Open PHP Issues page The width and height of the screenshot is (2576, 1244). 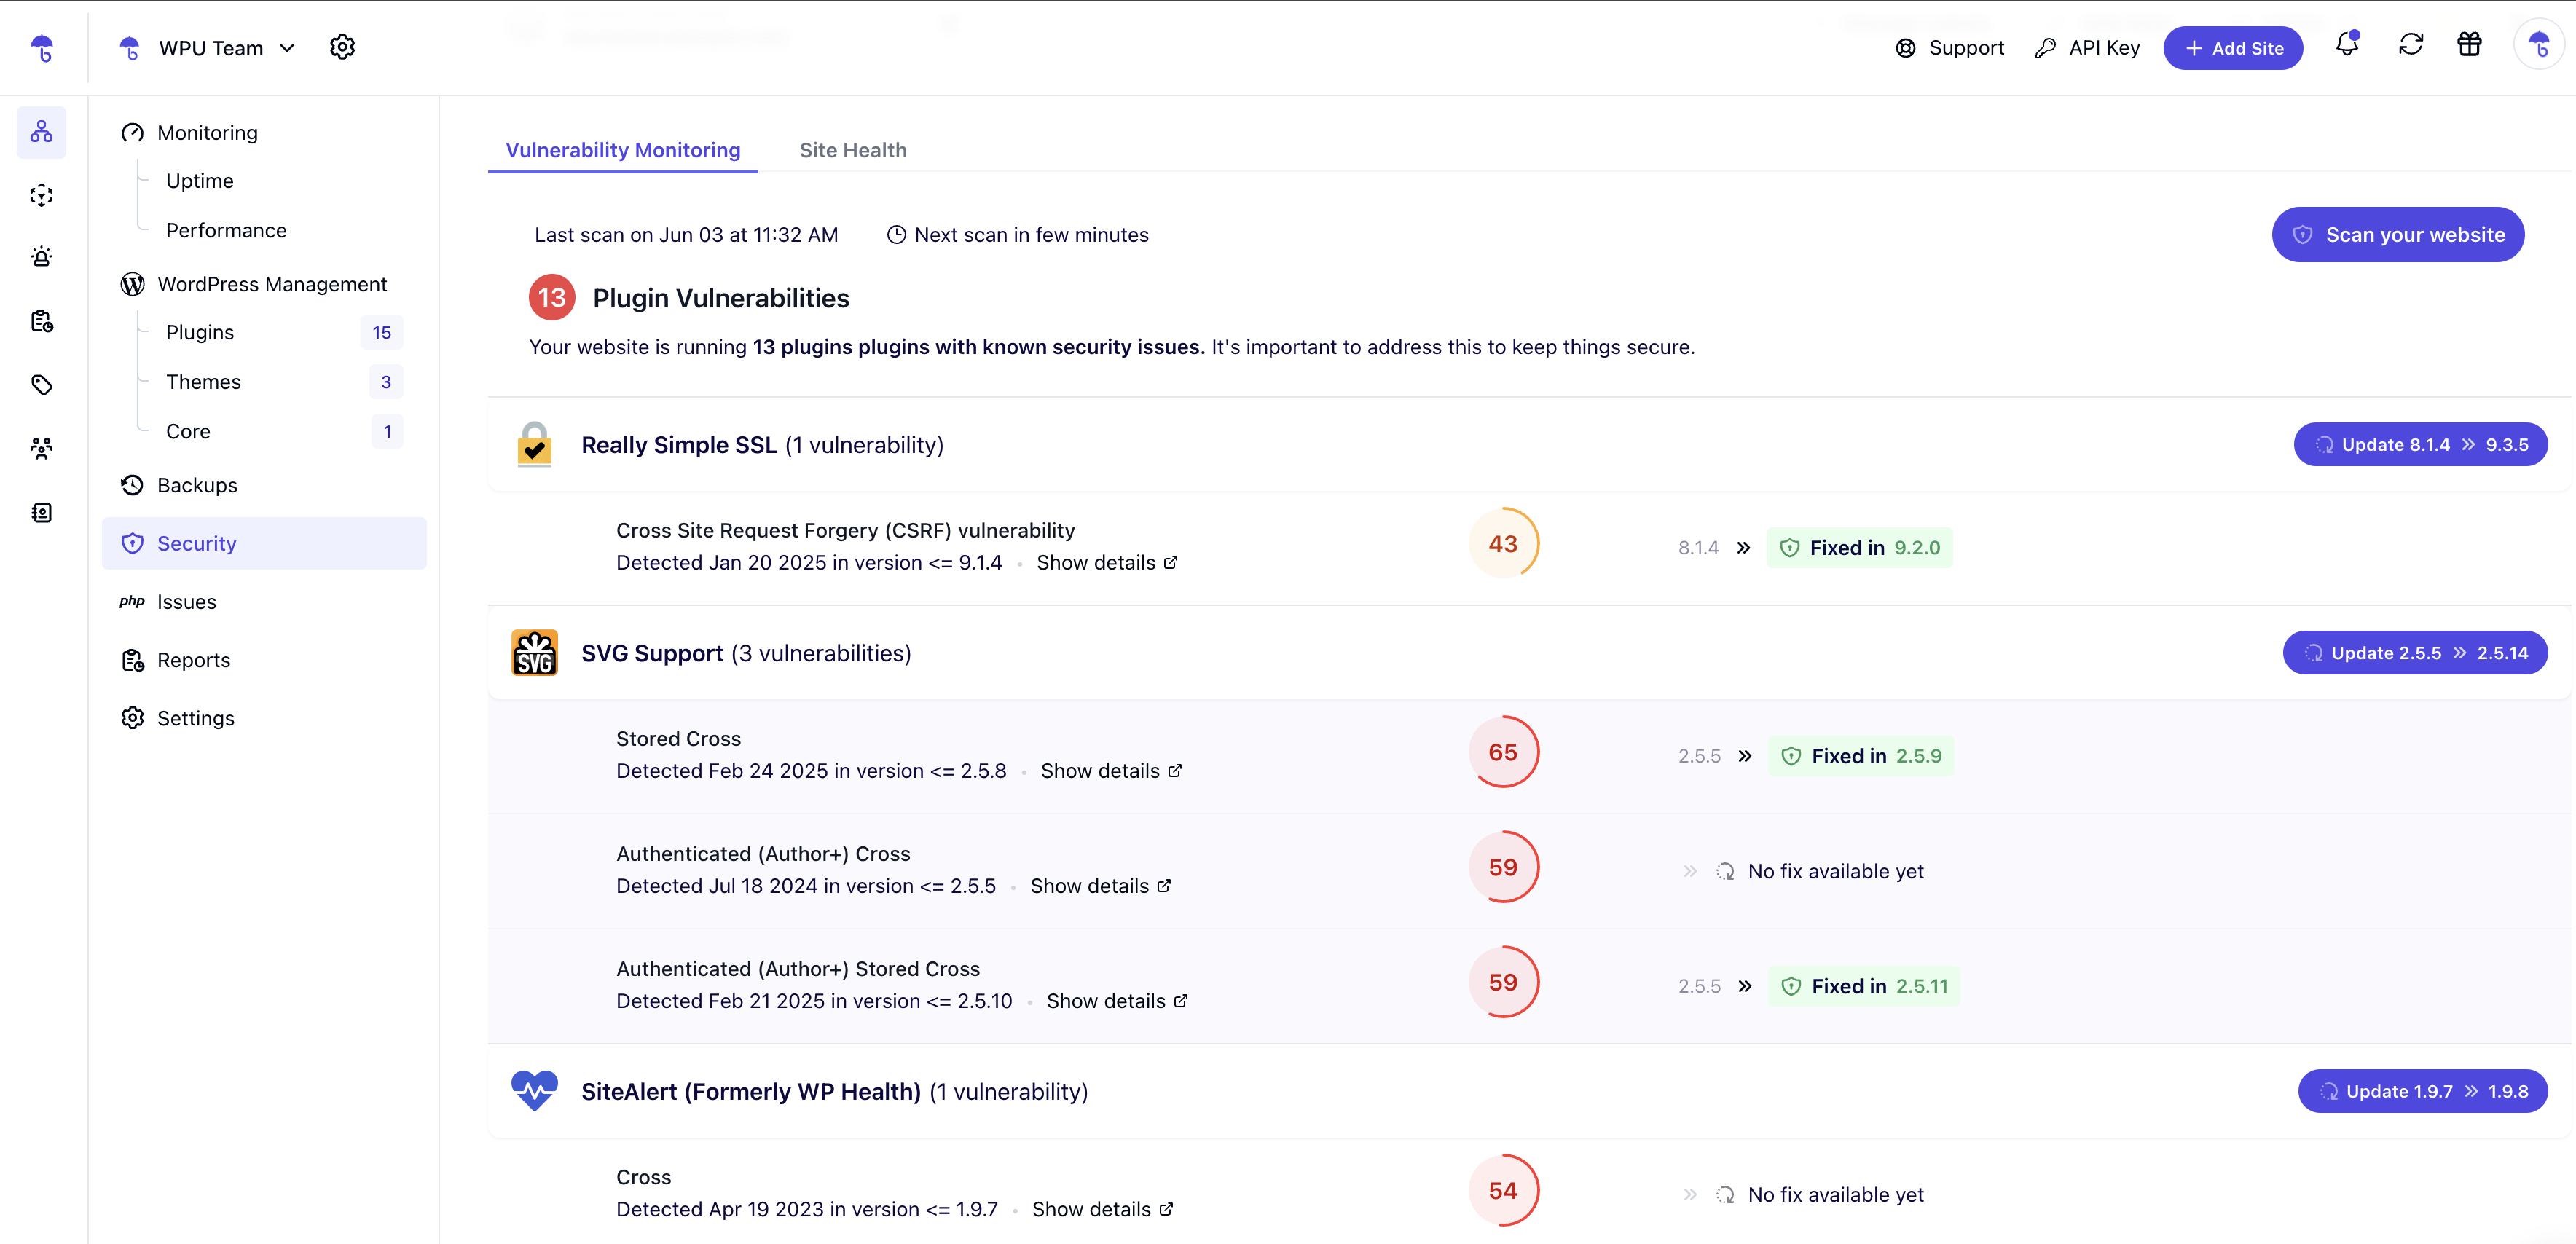(168, 602)
